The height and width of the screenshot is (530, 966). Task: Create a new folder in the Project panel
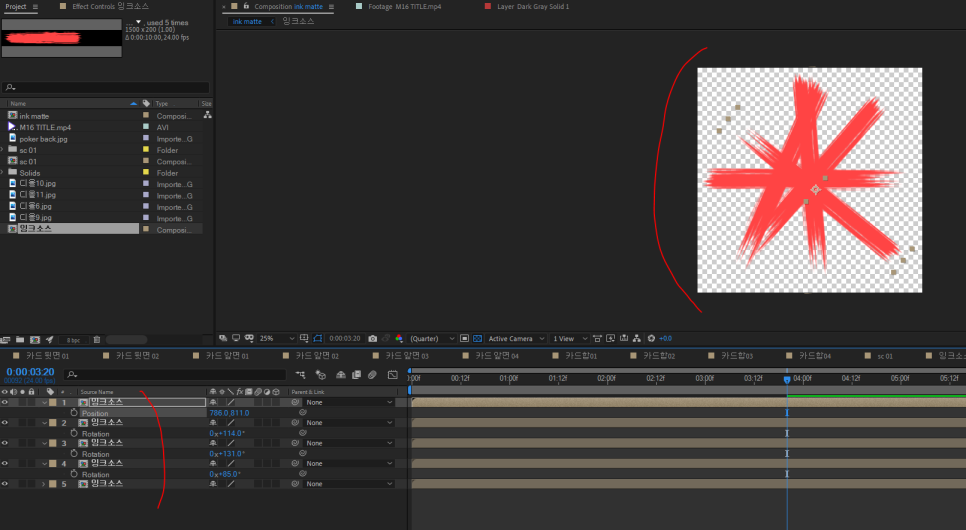(x=20, y=340)
